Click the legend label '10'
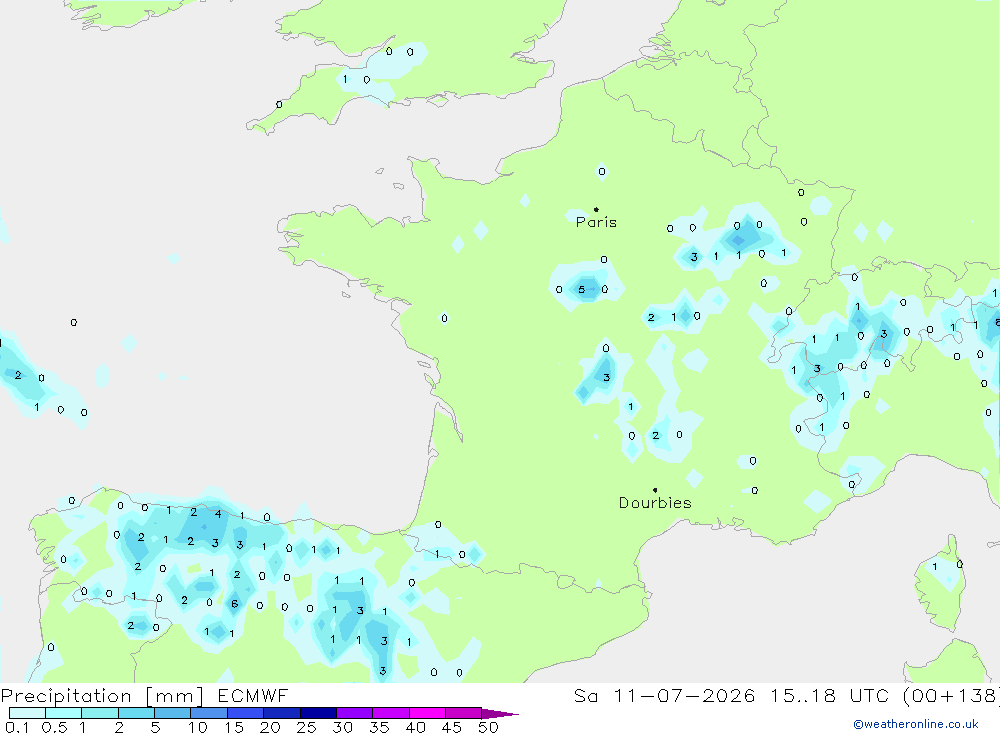Viewport: 1000px width, 733px height. [198, 727]
